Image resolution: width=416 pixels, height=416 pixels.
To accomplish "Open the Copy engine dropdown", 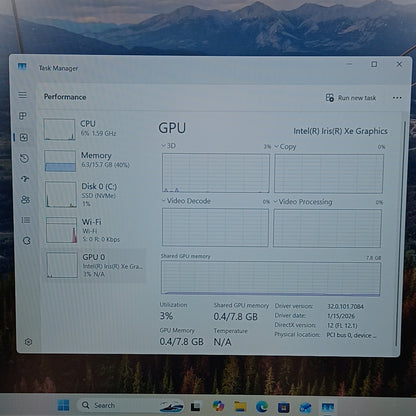I will pyautogui.click(x=285, y=147).
